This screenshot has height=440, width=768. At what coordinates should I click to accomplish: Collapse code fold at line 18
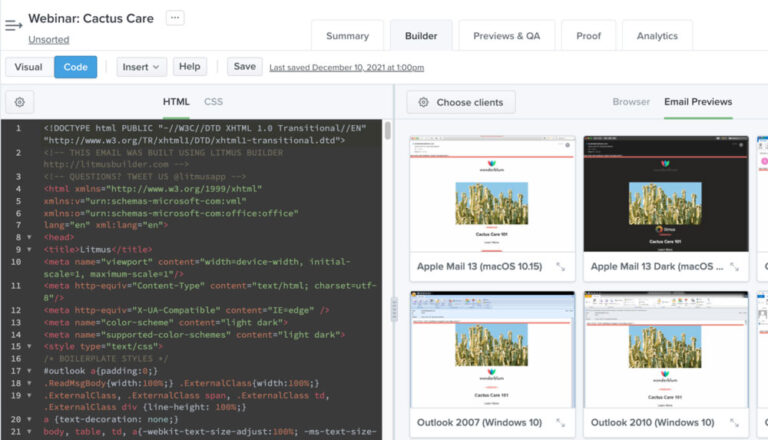click(x=29, y=383)
